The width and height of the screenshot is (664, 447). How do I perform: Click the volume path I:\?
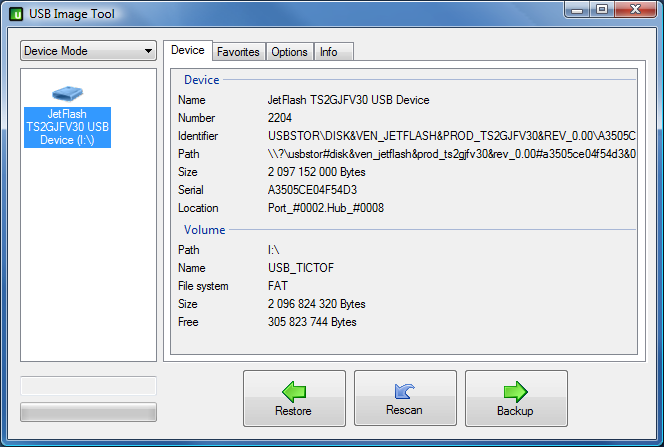click(x=274, y=250)
